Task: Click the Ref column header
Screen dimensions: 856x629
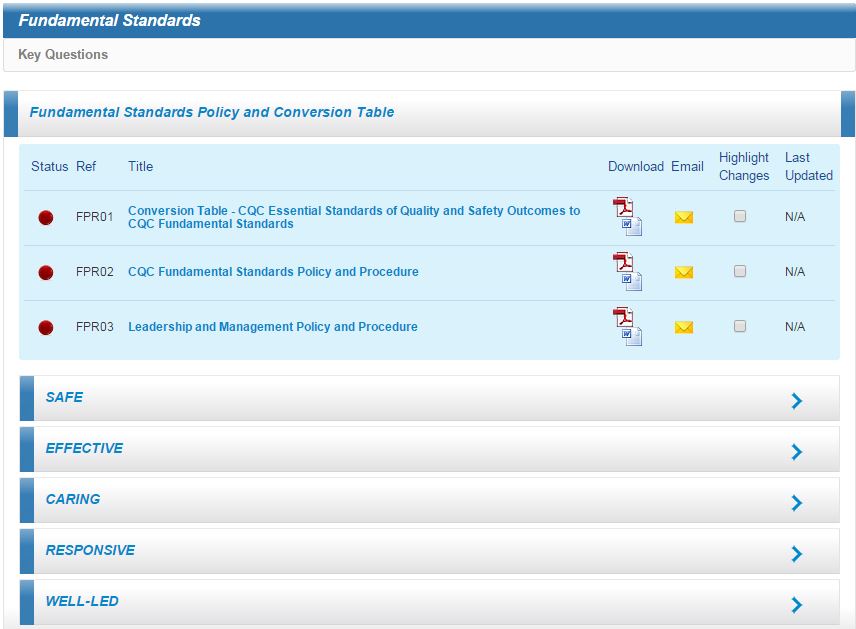Action: (x=86, y=167)
